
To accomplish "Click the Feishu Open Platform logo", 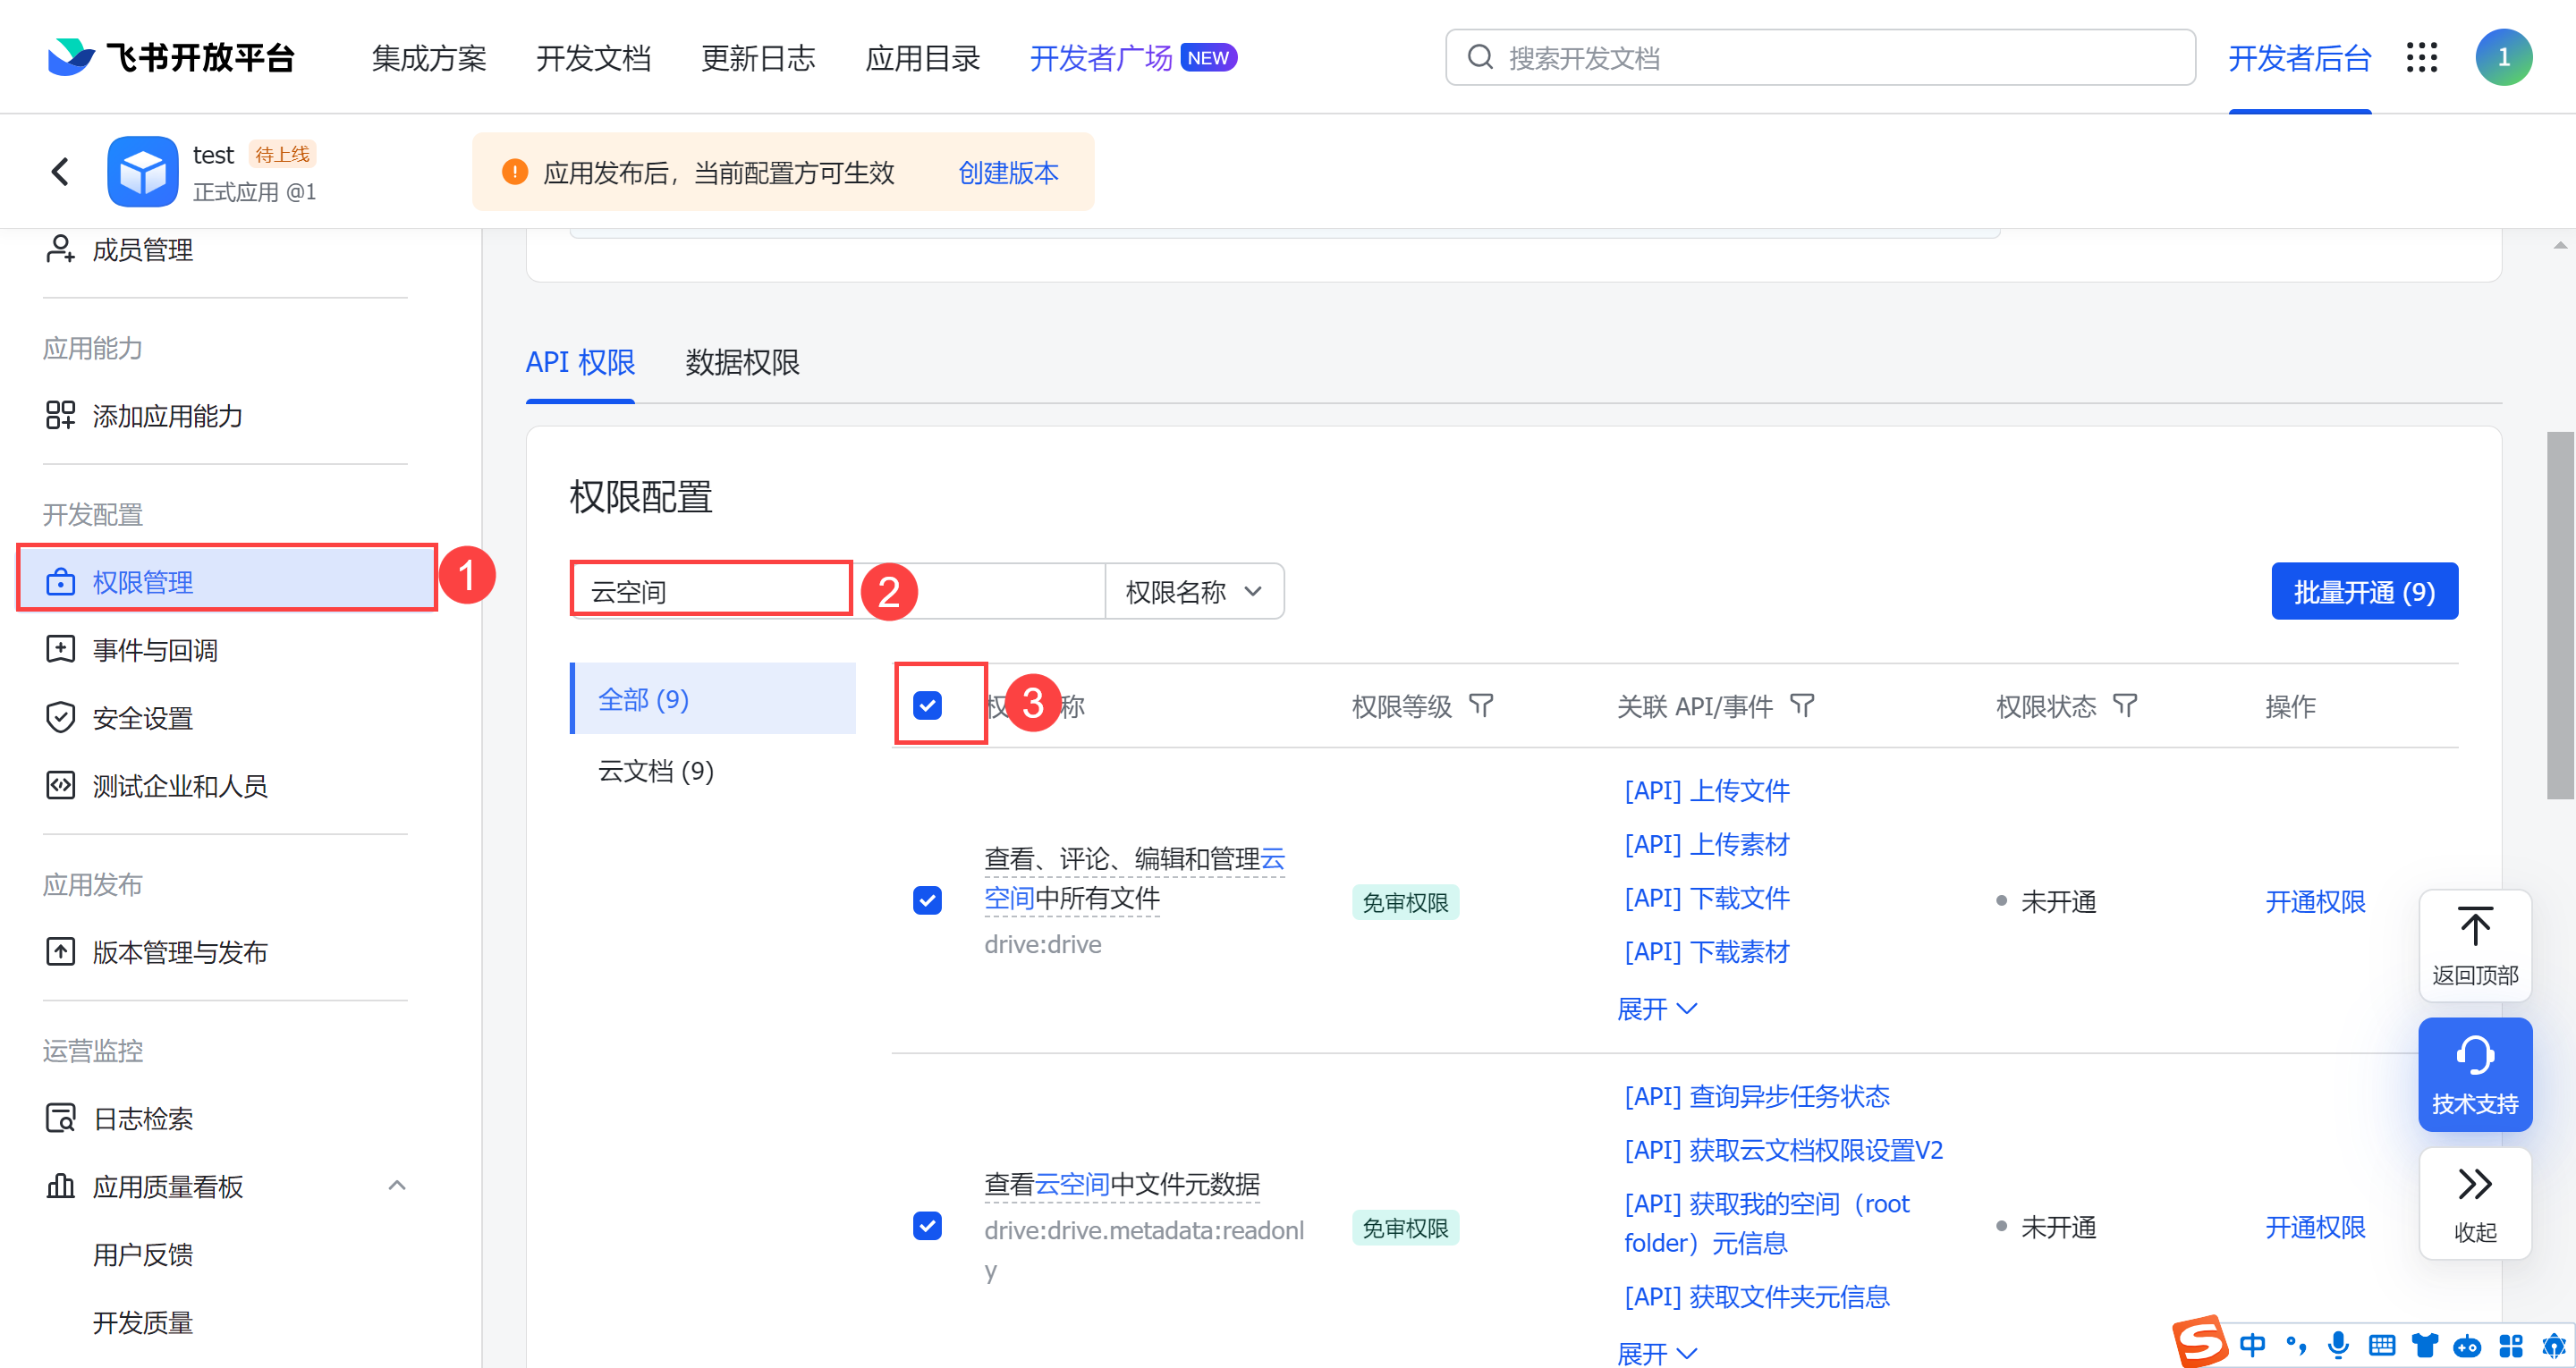I will 171,57.
